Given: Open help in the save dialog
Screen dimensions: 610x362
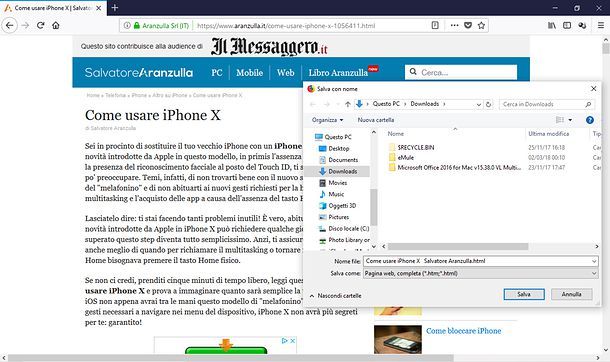Looking at the screenshot, I should click(590, 120).
